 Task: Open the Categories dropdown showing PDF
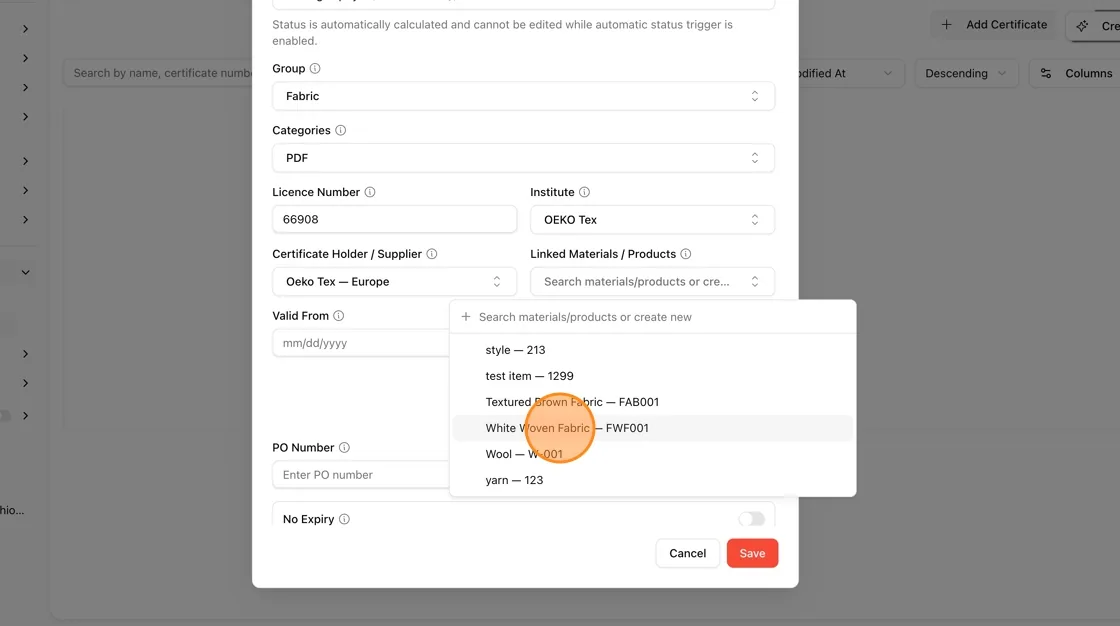pyautogui.click(x=524, y=158)
